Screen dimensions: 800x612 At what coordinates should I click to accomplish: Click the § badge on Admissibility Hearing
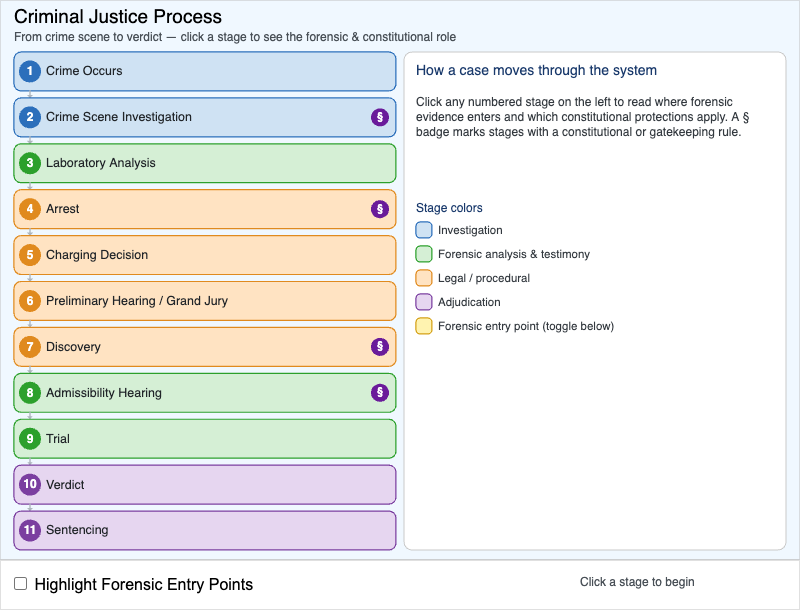point(380,392)
